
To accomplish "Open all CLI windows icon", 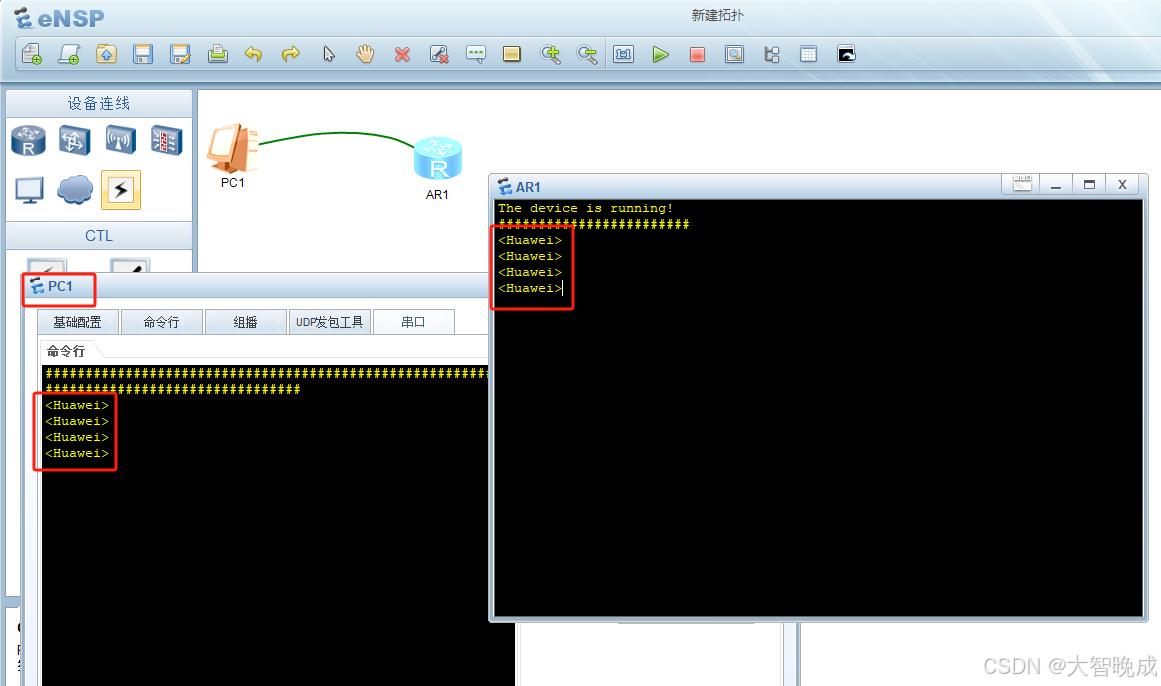I will (x=846, y=54).
